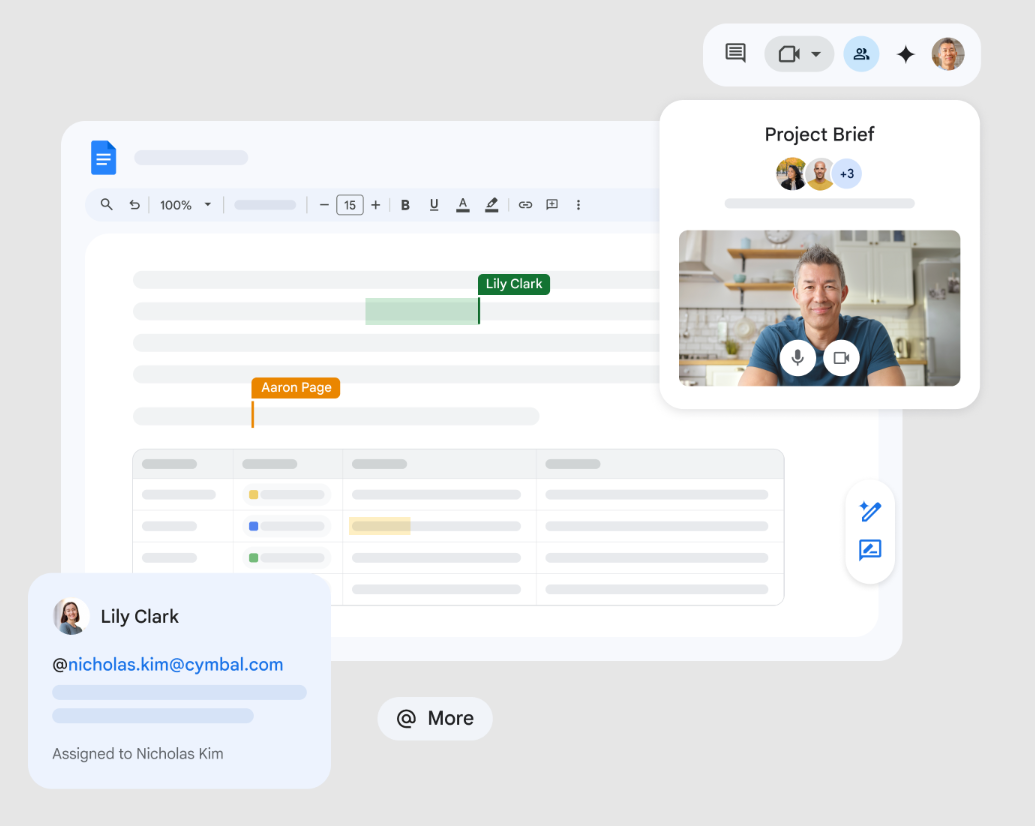Select the font size field showing 15
The height and width of the screenshot is (826, 1035).
pyautogui.click(x=350, y=205)
